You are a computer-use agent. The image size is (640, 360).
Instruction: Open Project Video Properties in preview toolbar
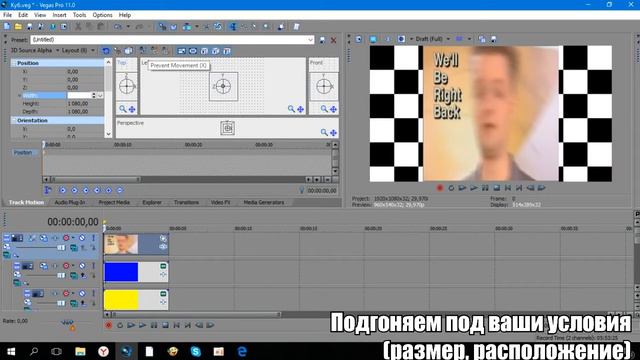tap(358, 39)
